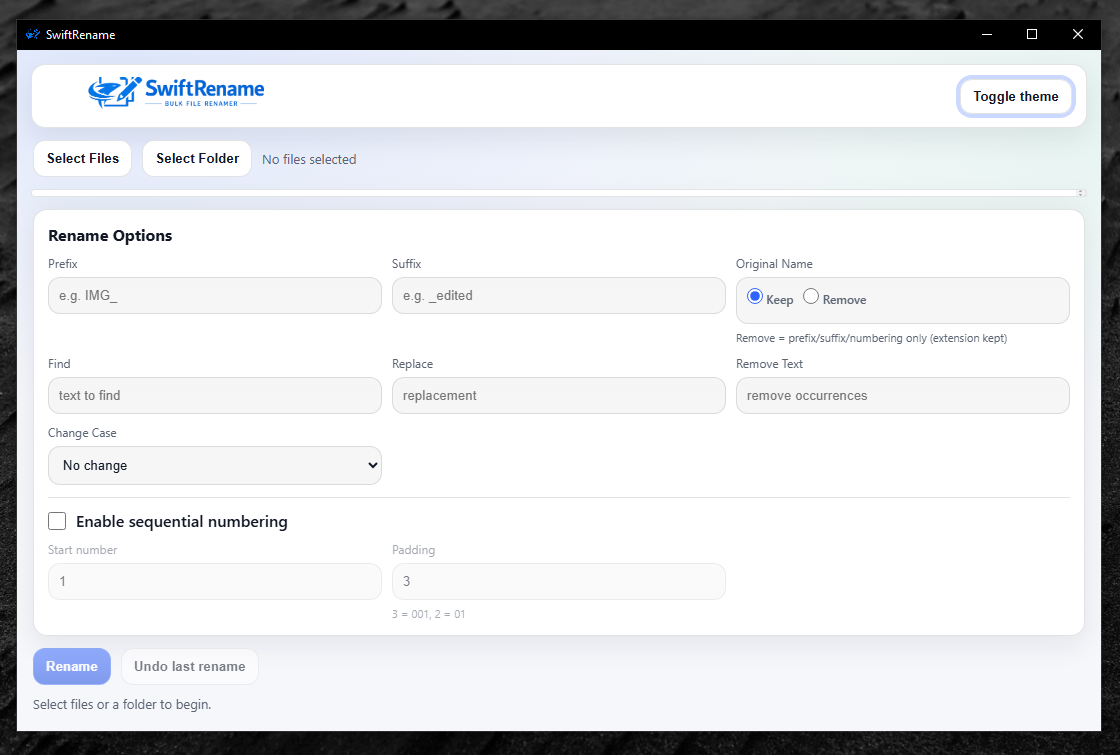Click the Replace input box
The image size is (1120, 755).
click(558, 395)
